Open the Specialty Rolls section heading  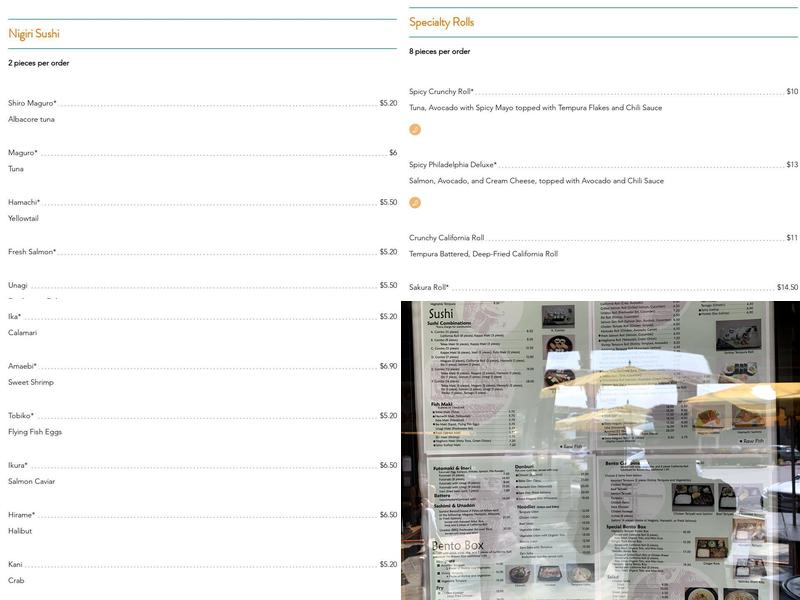coord(441,22)
